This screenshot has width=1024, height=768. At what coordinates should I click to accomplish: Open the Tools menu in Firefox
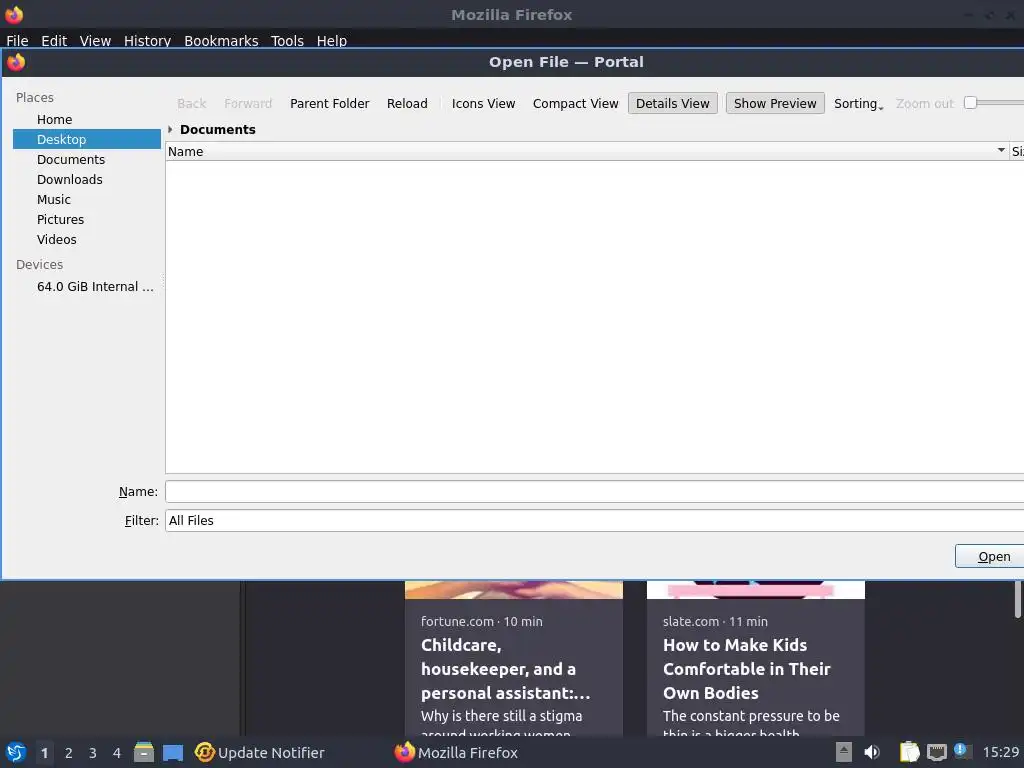point(287,40)
